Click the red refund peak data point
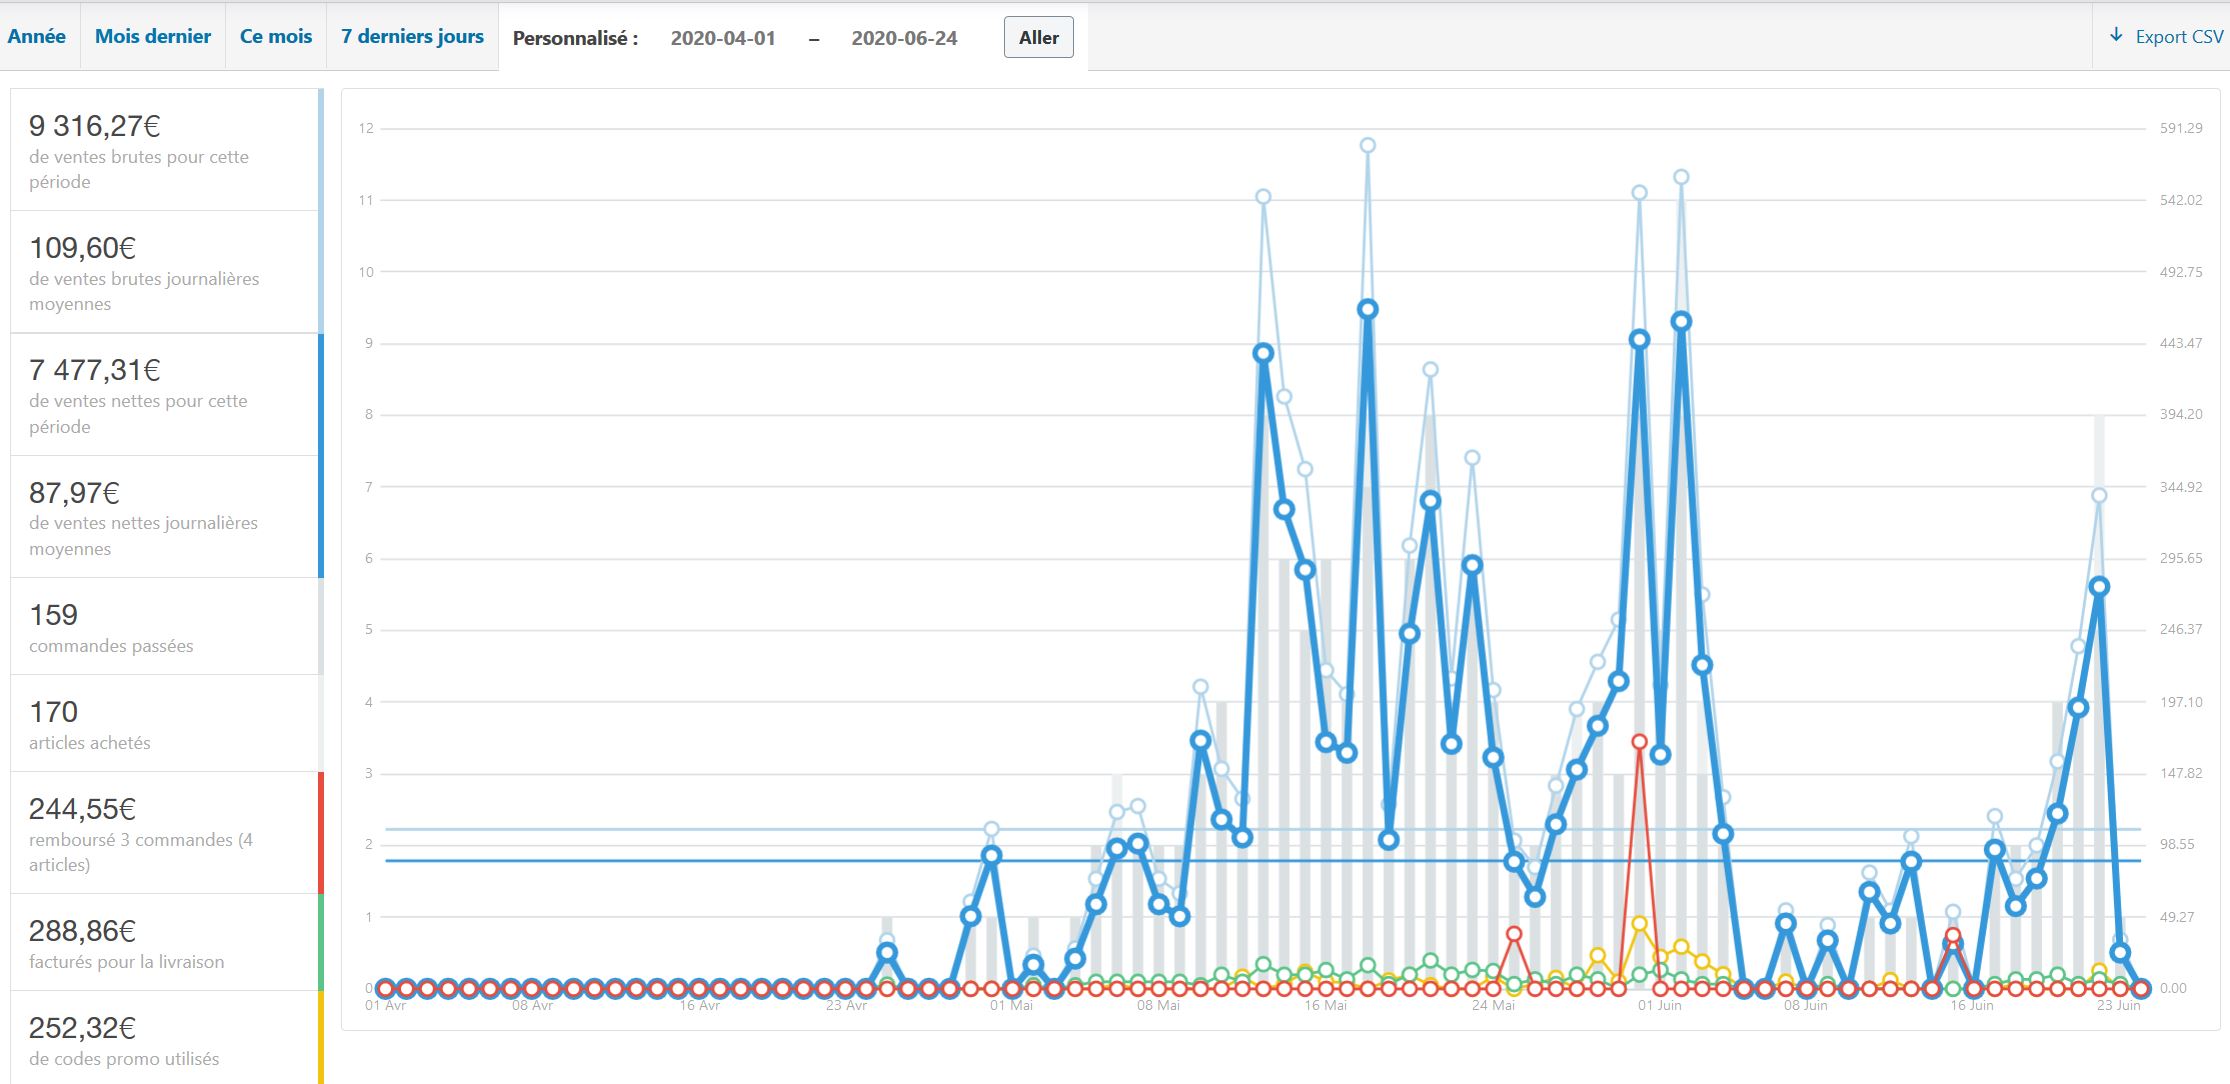Screen dimensions: 2230x1084 click(1639, 742)
